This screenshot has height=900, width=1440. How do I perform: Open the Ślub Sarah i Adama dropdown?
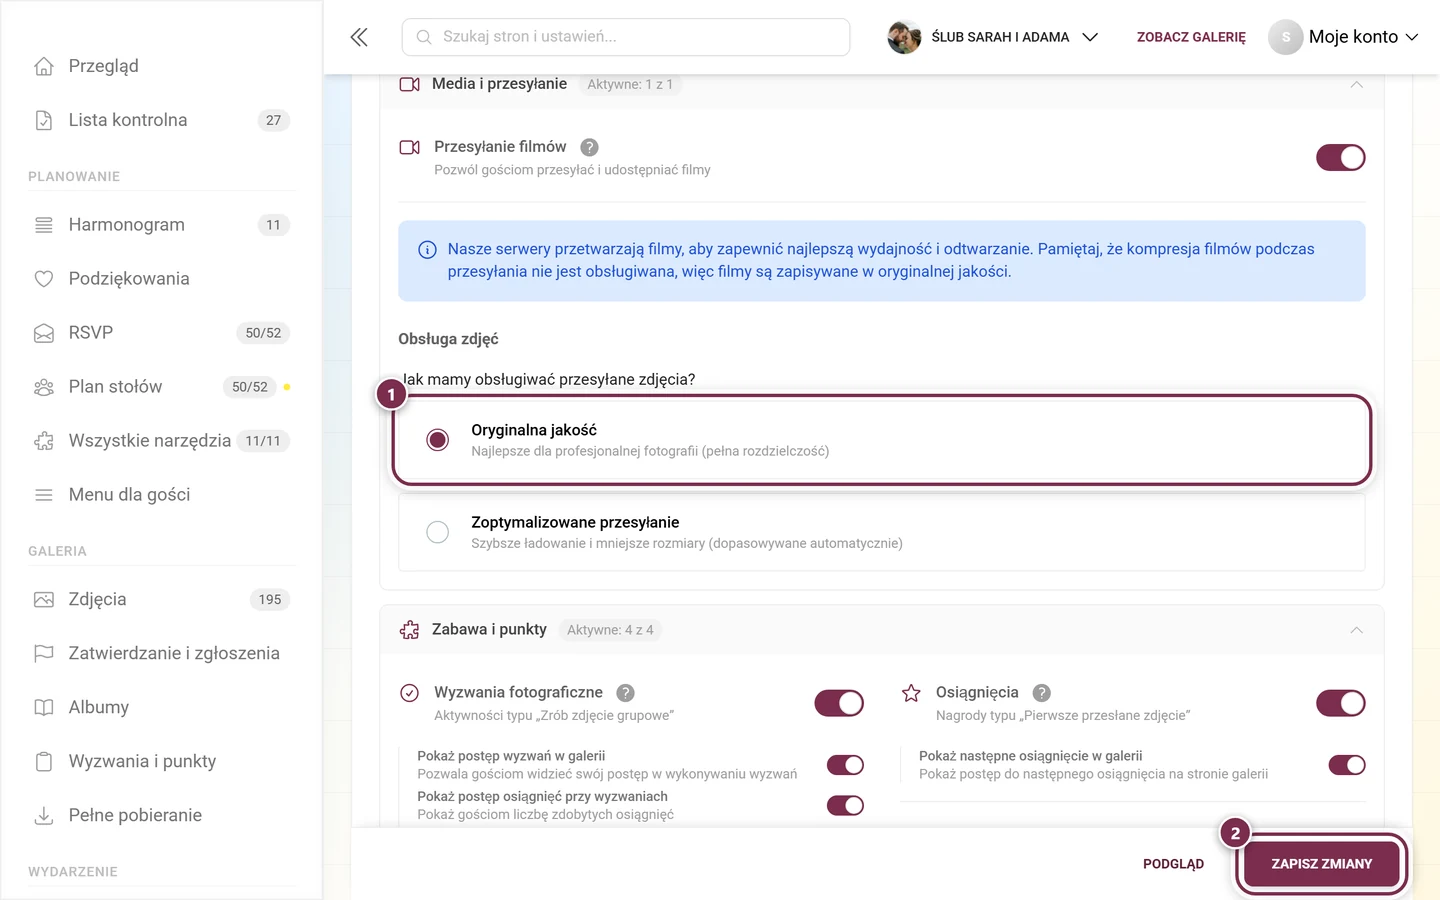coord(994,37)
